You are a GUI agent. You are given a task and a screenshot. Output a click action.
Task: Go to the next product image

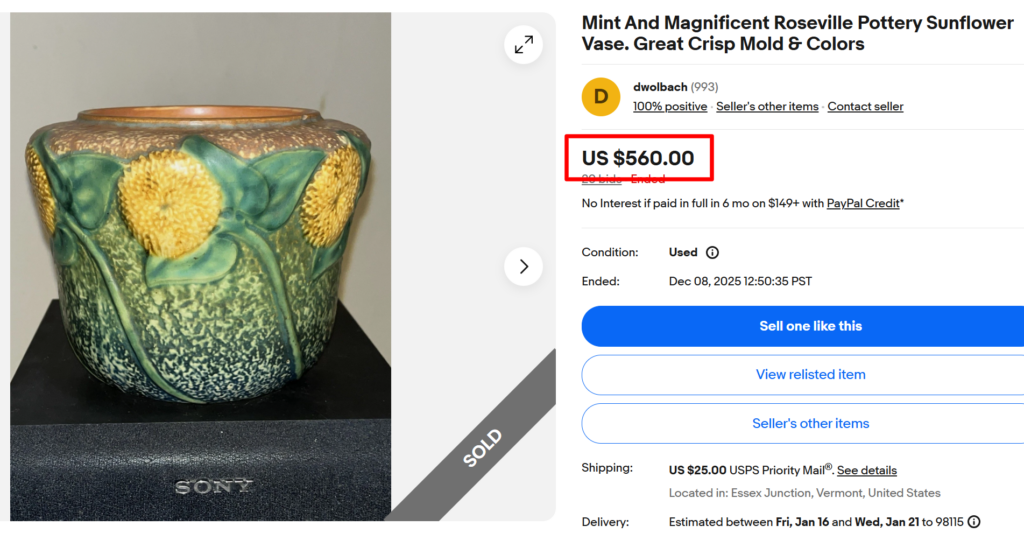tap(523, 267)
